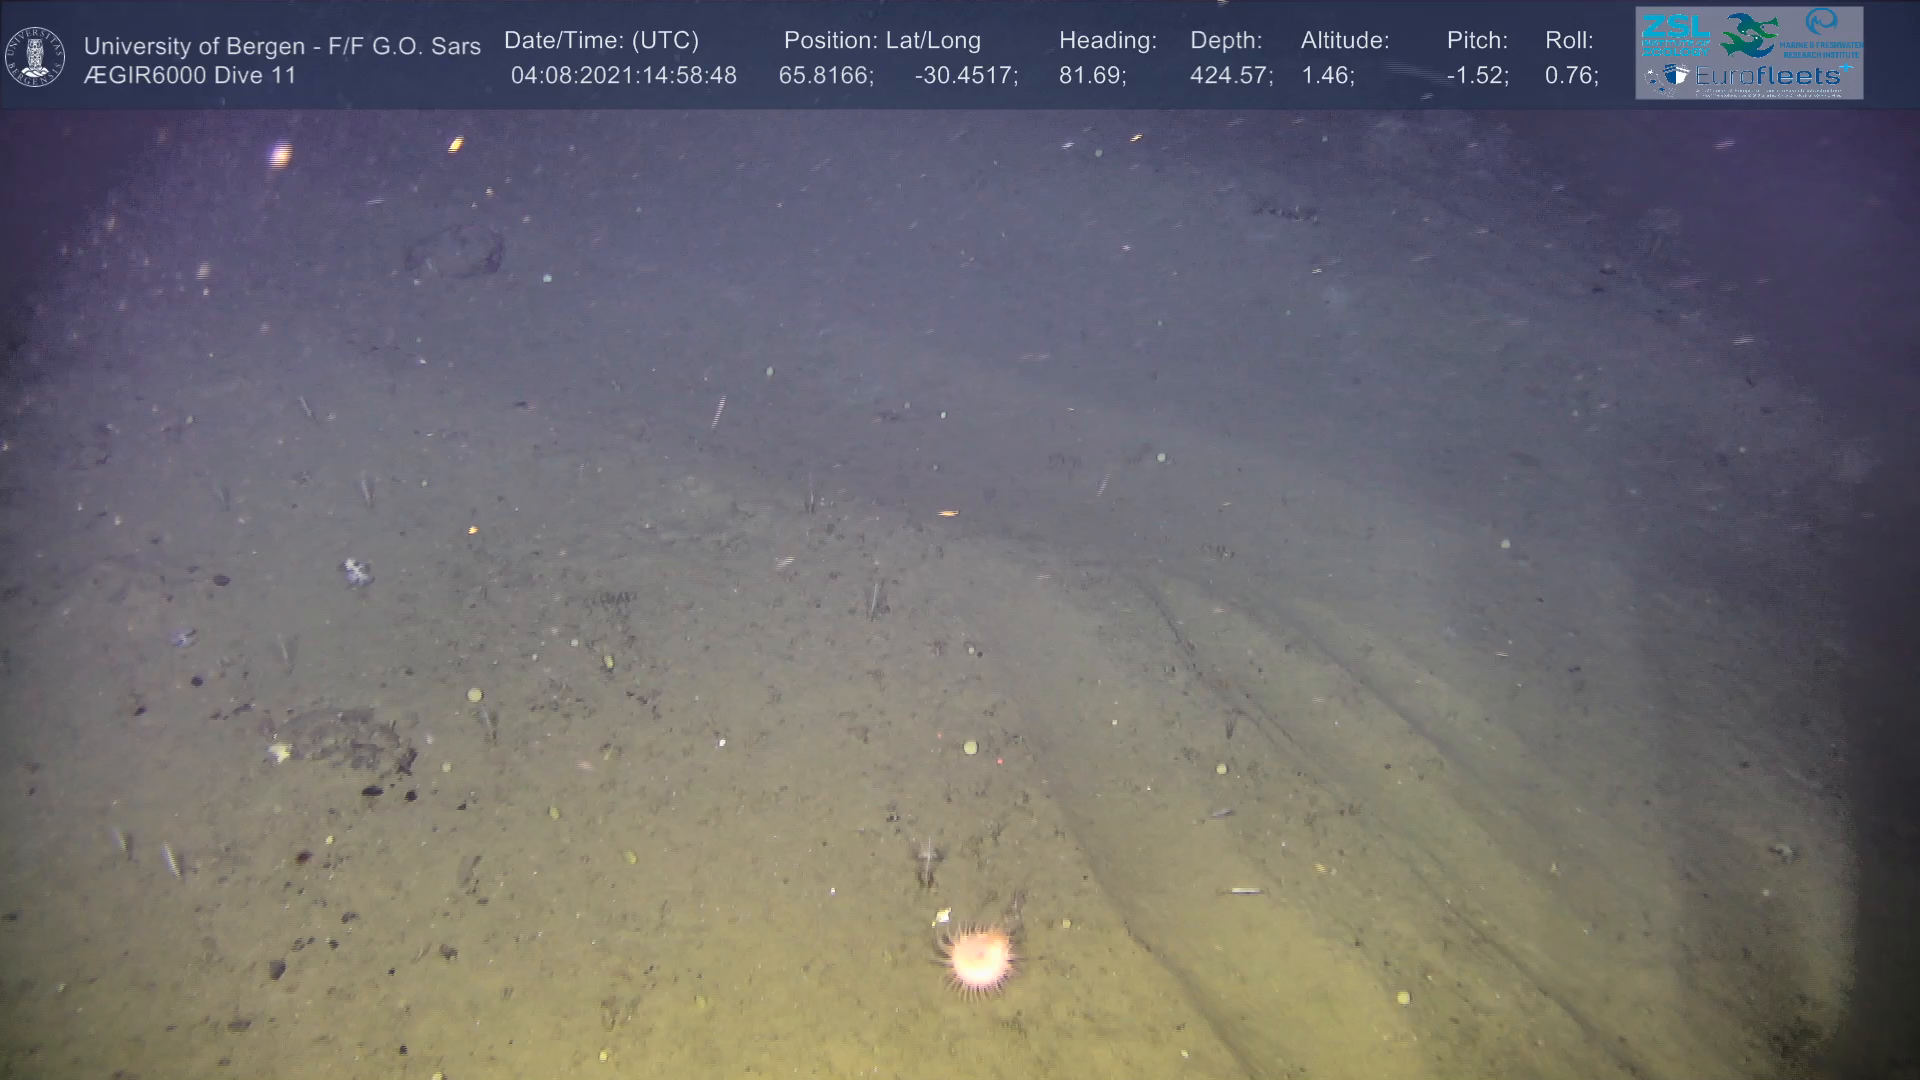Click the small white starfish on sediment

[357, 571]
